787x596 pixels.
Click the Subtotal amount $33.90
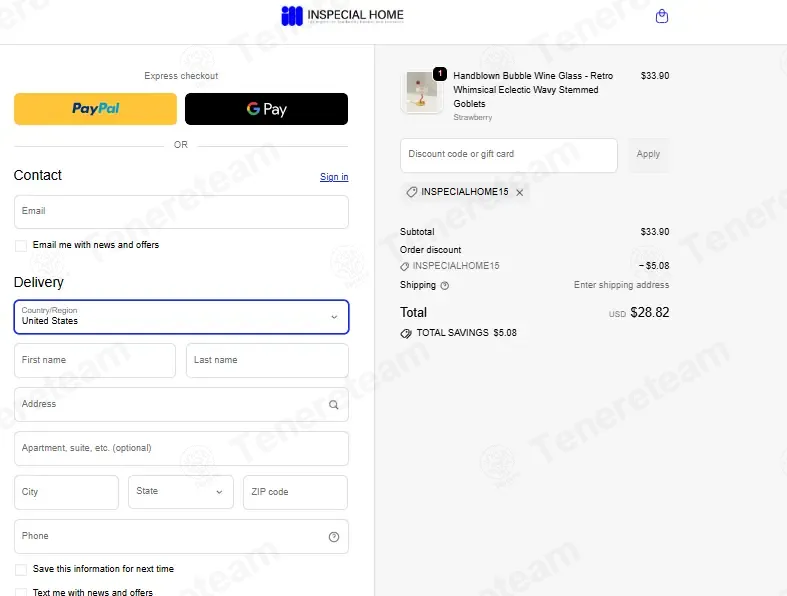coord(654,232)
